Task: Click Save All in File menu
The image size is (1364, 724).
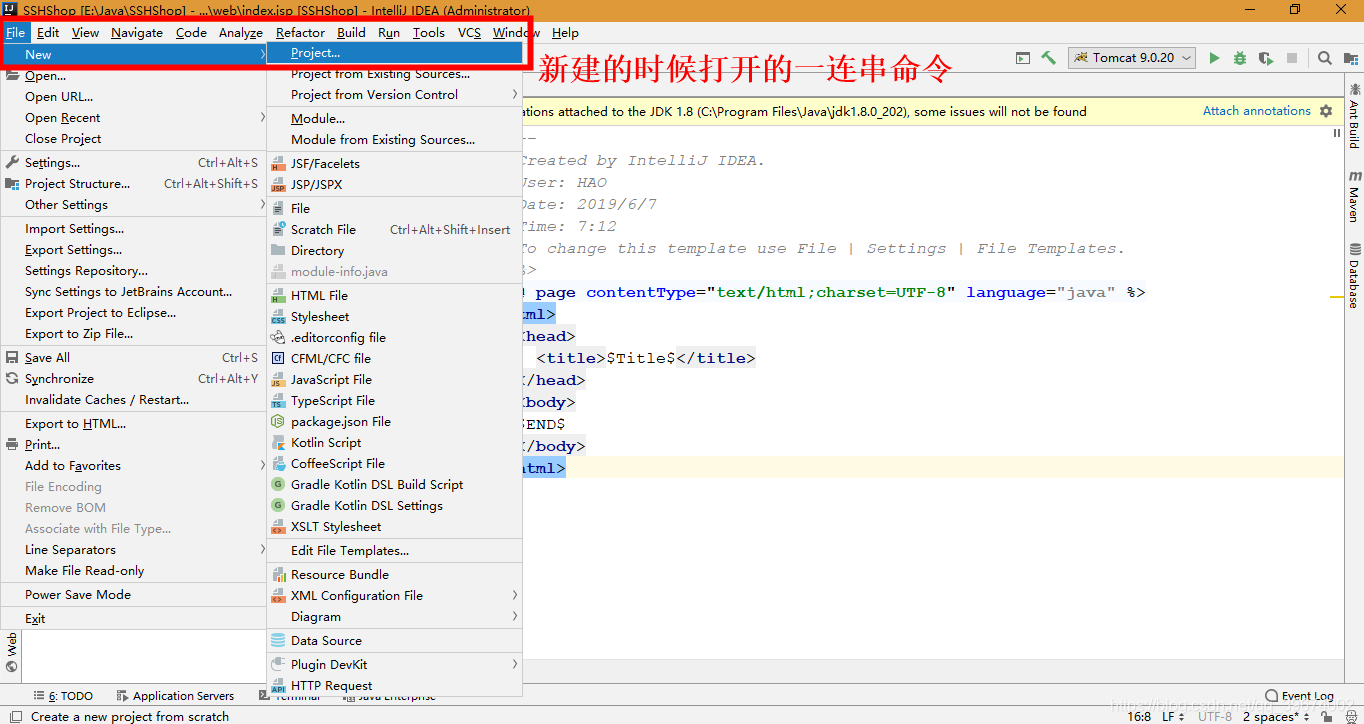Action: pos(133,358)
